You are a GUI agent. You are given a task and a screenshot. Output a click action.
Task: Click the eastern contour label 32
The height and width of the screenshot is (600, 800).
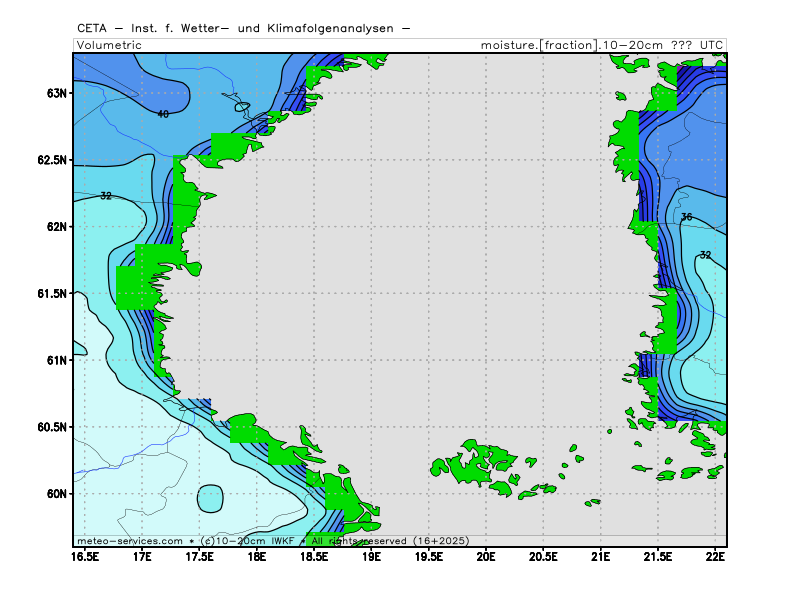pyautogui.click(x=705, y=255)
